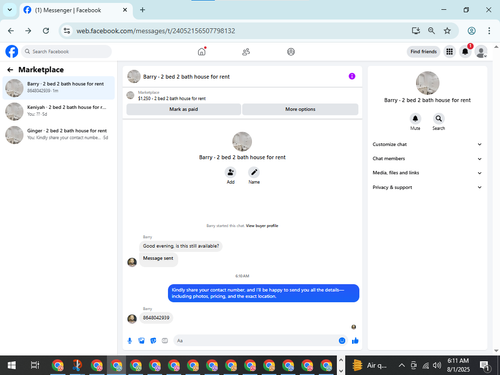Image resolution: width=500 pixels, height=375 pixels.
Task: Focus the Search Facebook field
Action: click(x=67, y=52)
